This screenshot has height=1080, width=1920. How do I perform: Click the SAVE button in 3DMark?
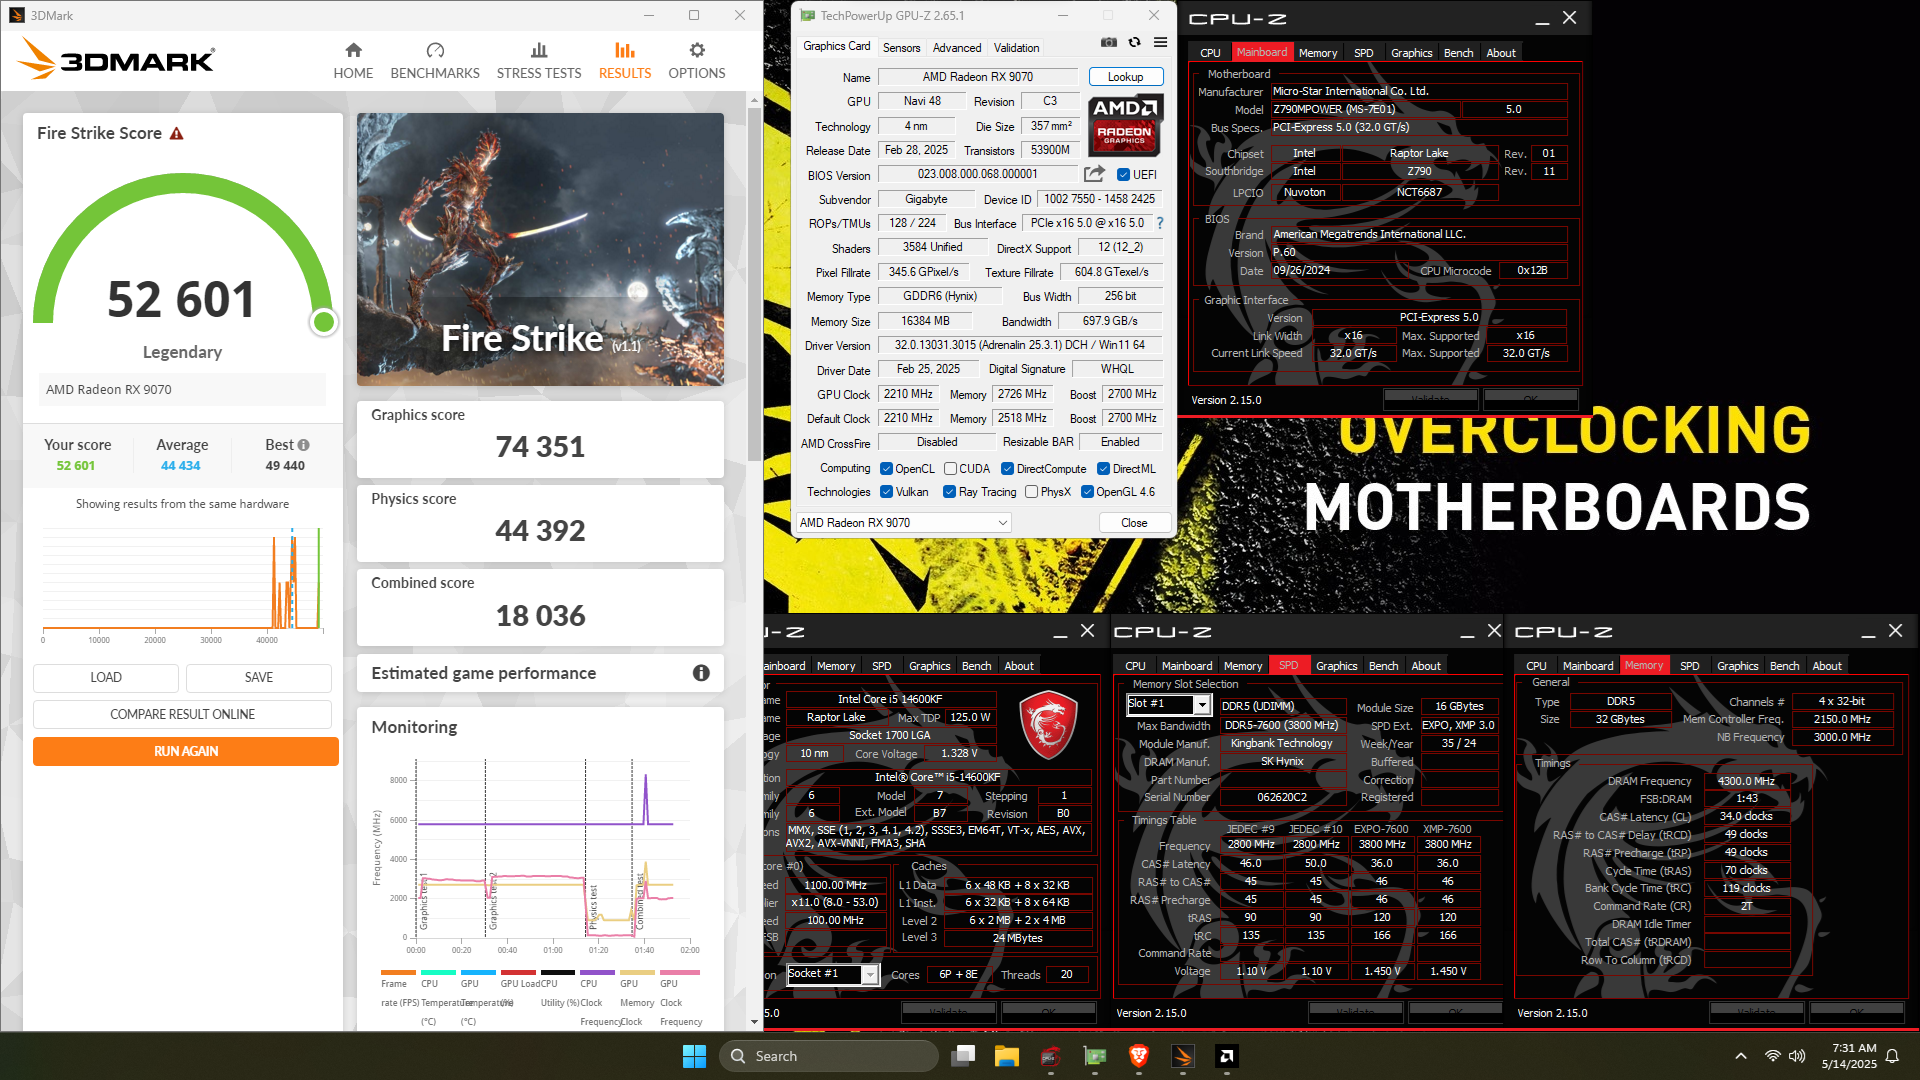pos(259,678)
